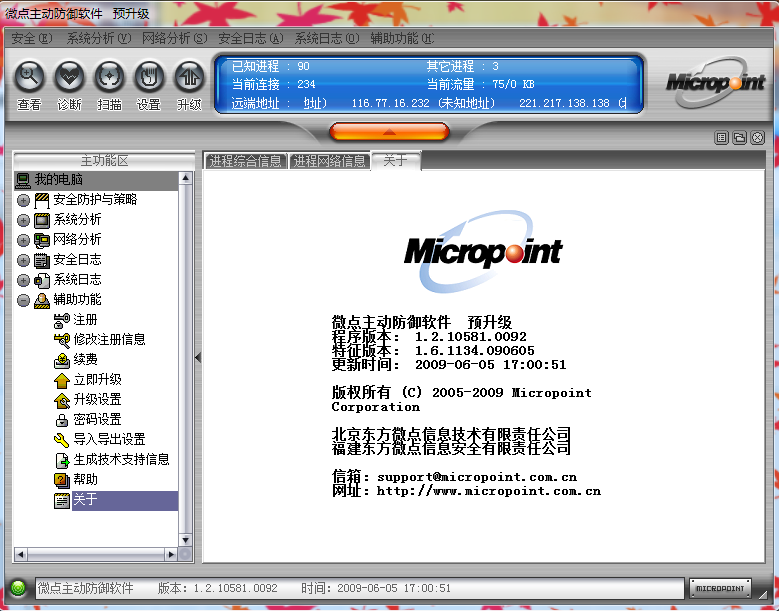Click the 已知进程 : 90 readout
This screenshot has height=611, width=779.
tap(271, 66)
